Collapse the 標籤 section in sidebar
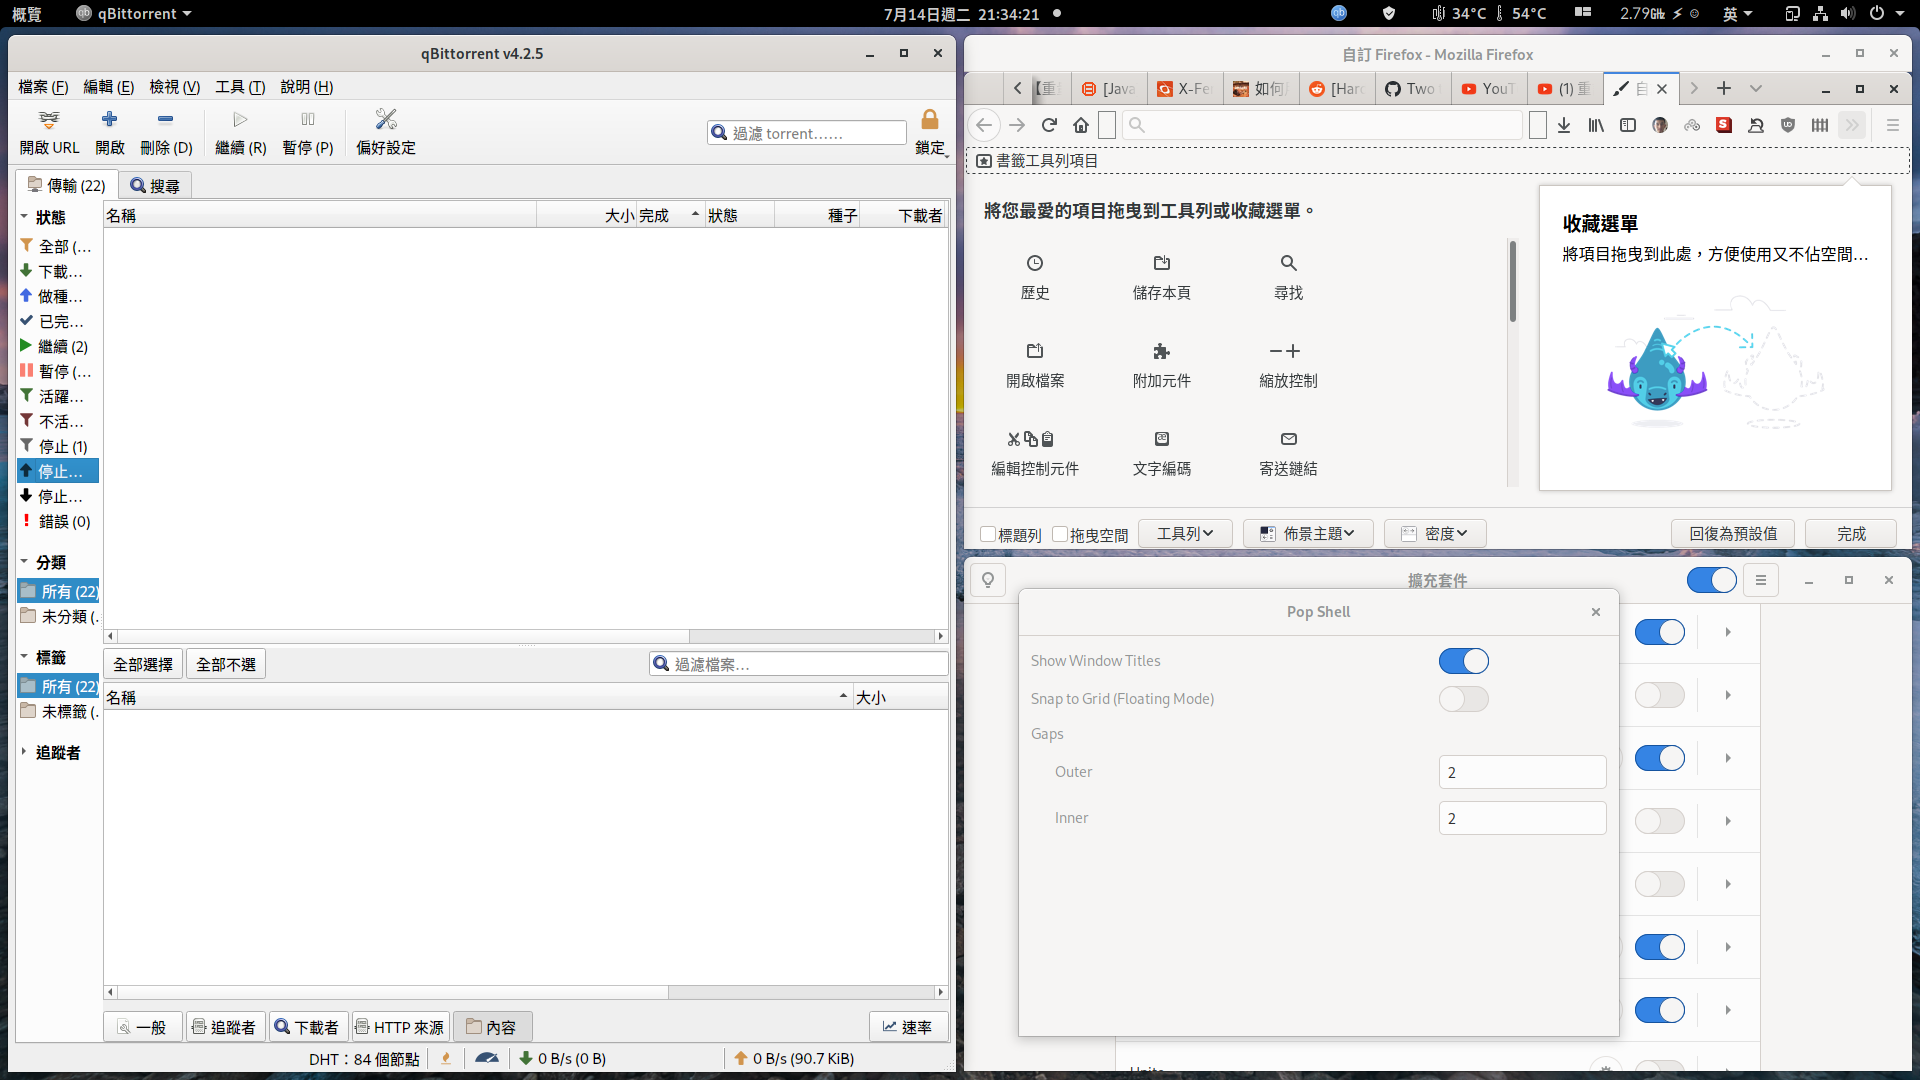 coord(24,656)
